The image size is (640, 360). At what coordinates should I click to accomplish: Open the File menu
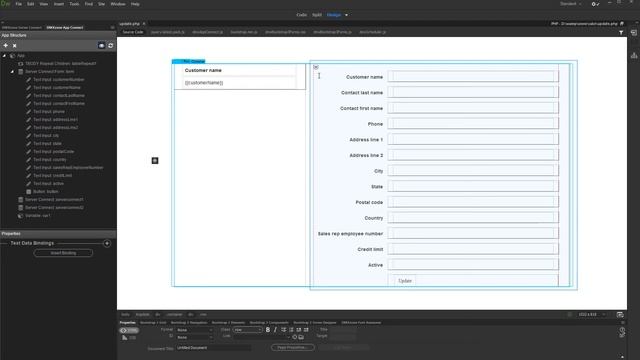click(18, 4)
